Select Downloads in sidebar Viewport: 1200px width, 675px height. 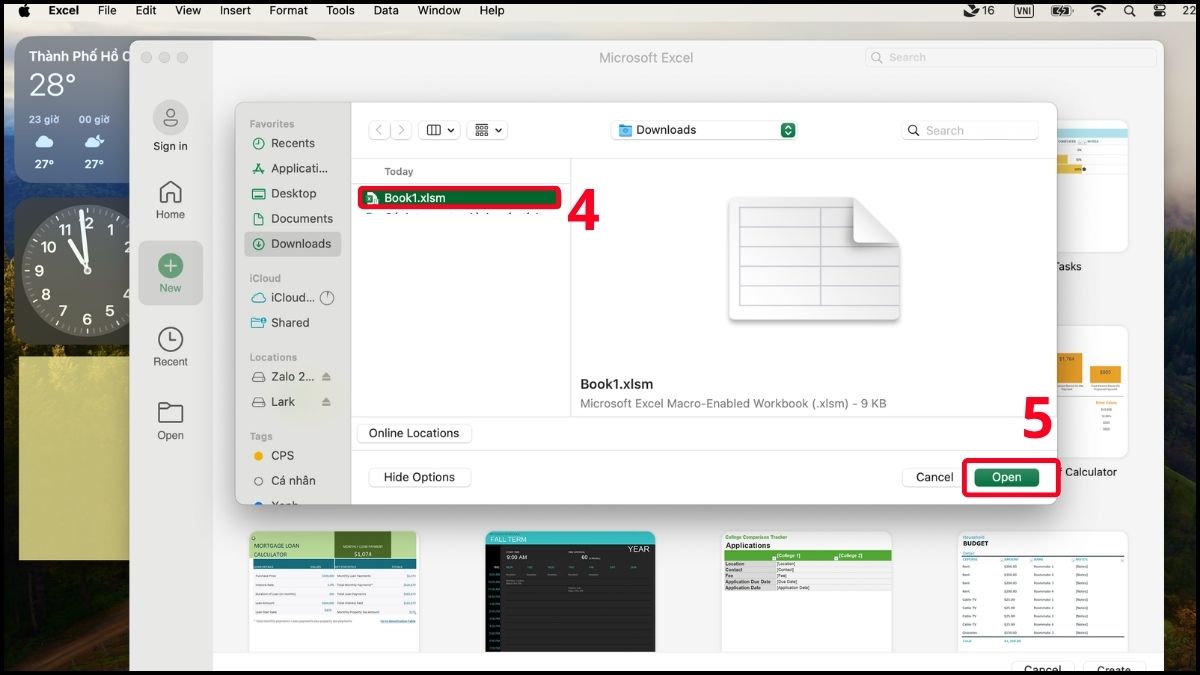pos(292,243)
